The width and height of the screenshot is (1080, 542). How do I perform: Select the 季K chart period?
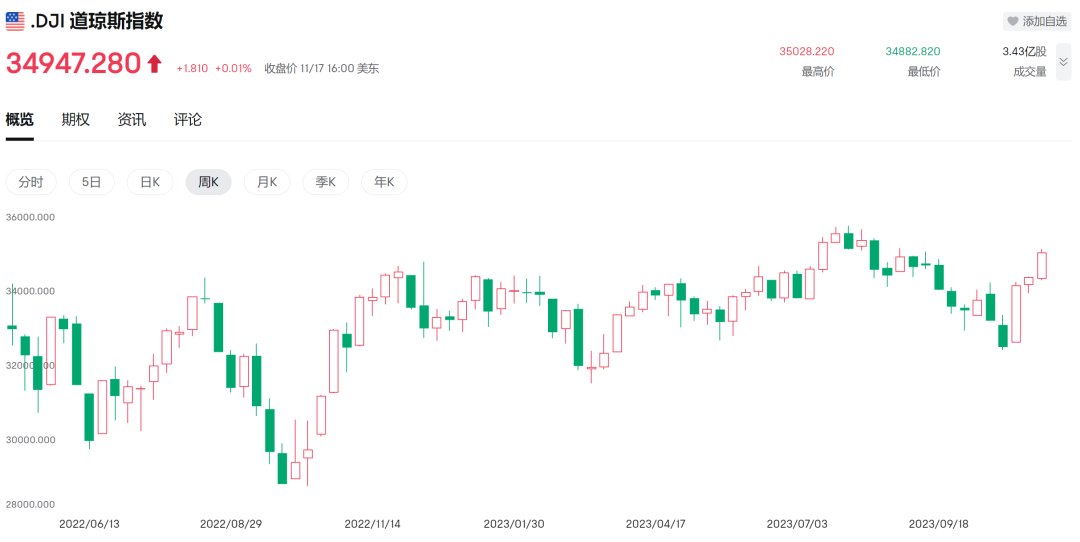click(326, 182)
